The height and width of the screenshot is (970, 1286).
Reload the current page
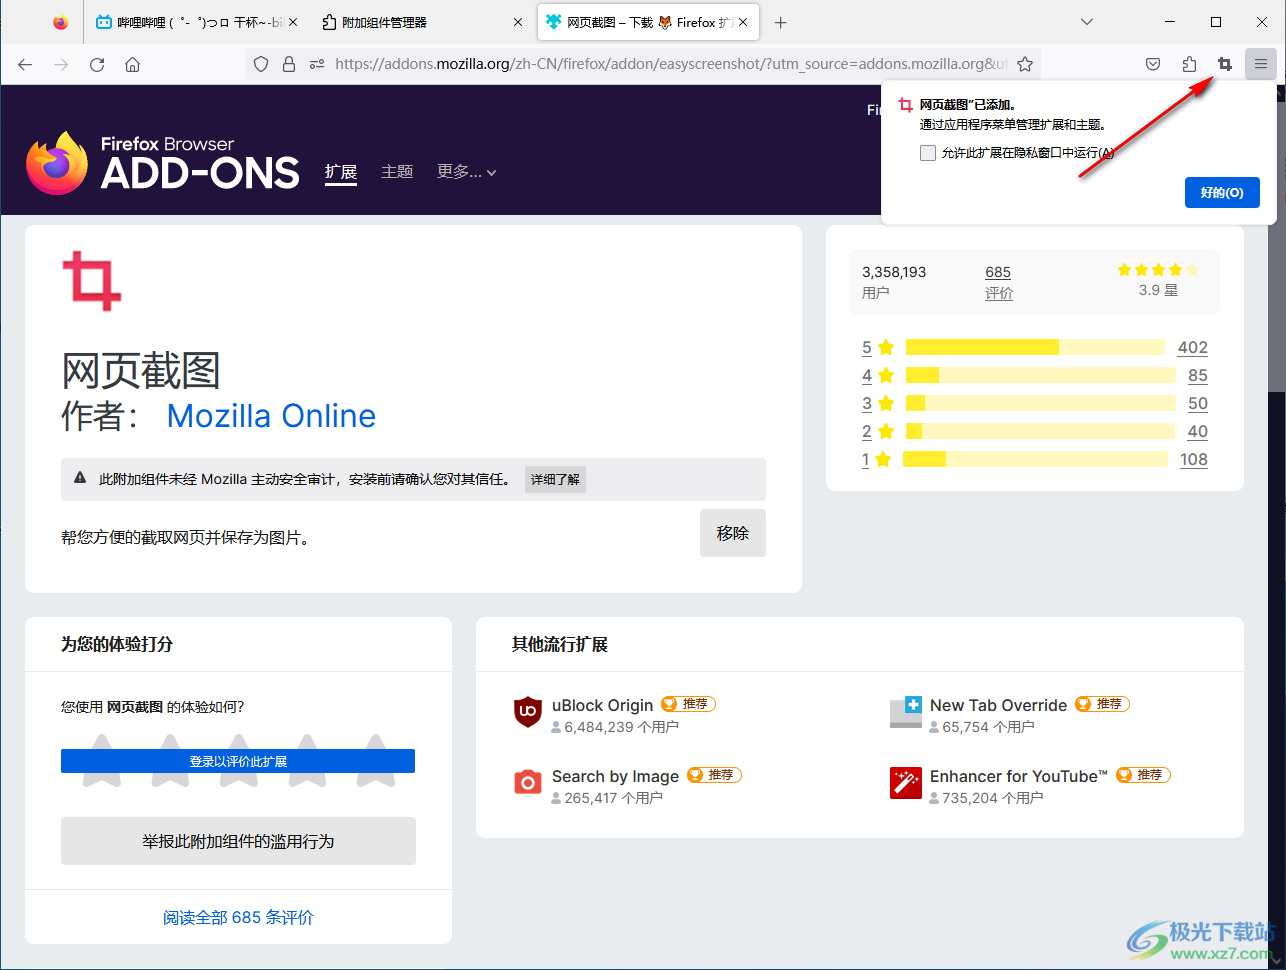[97, 64]
